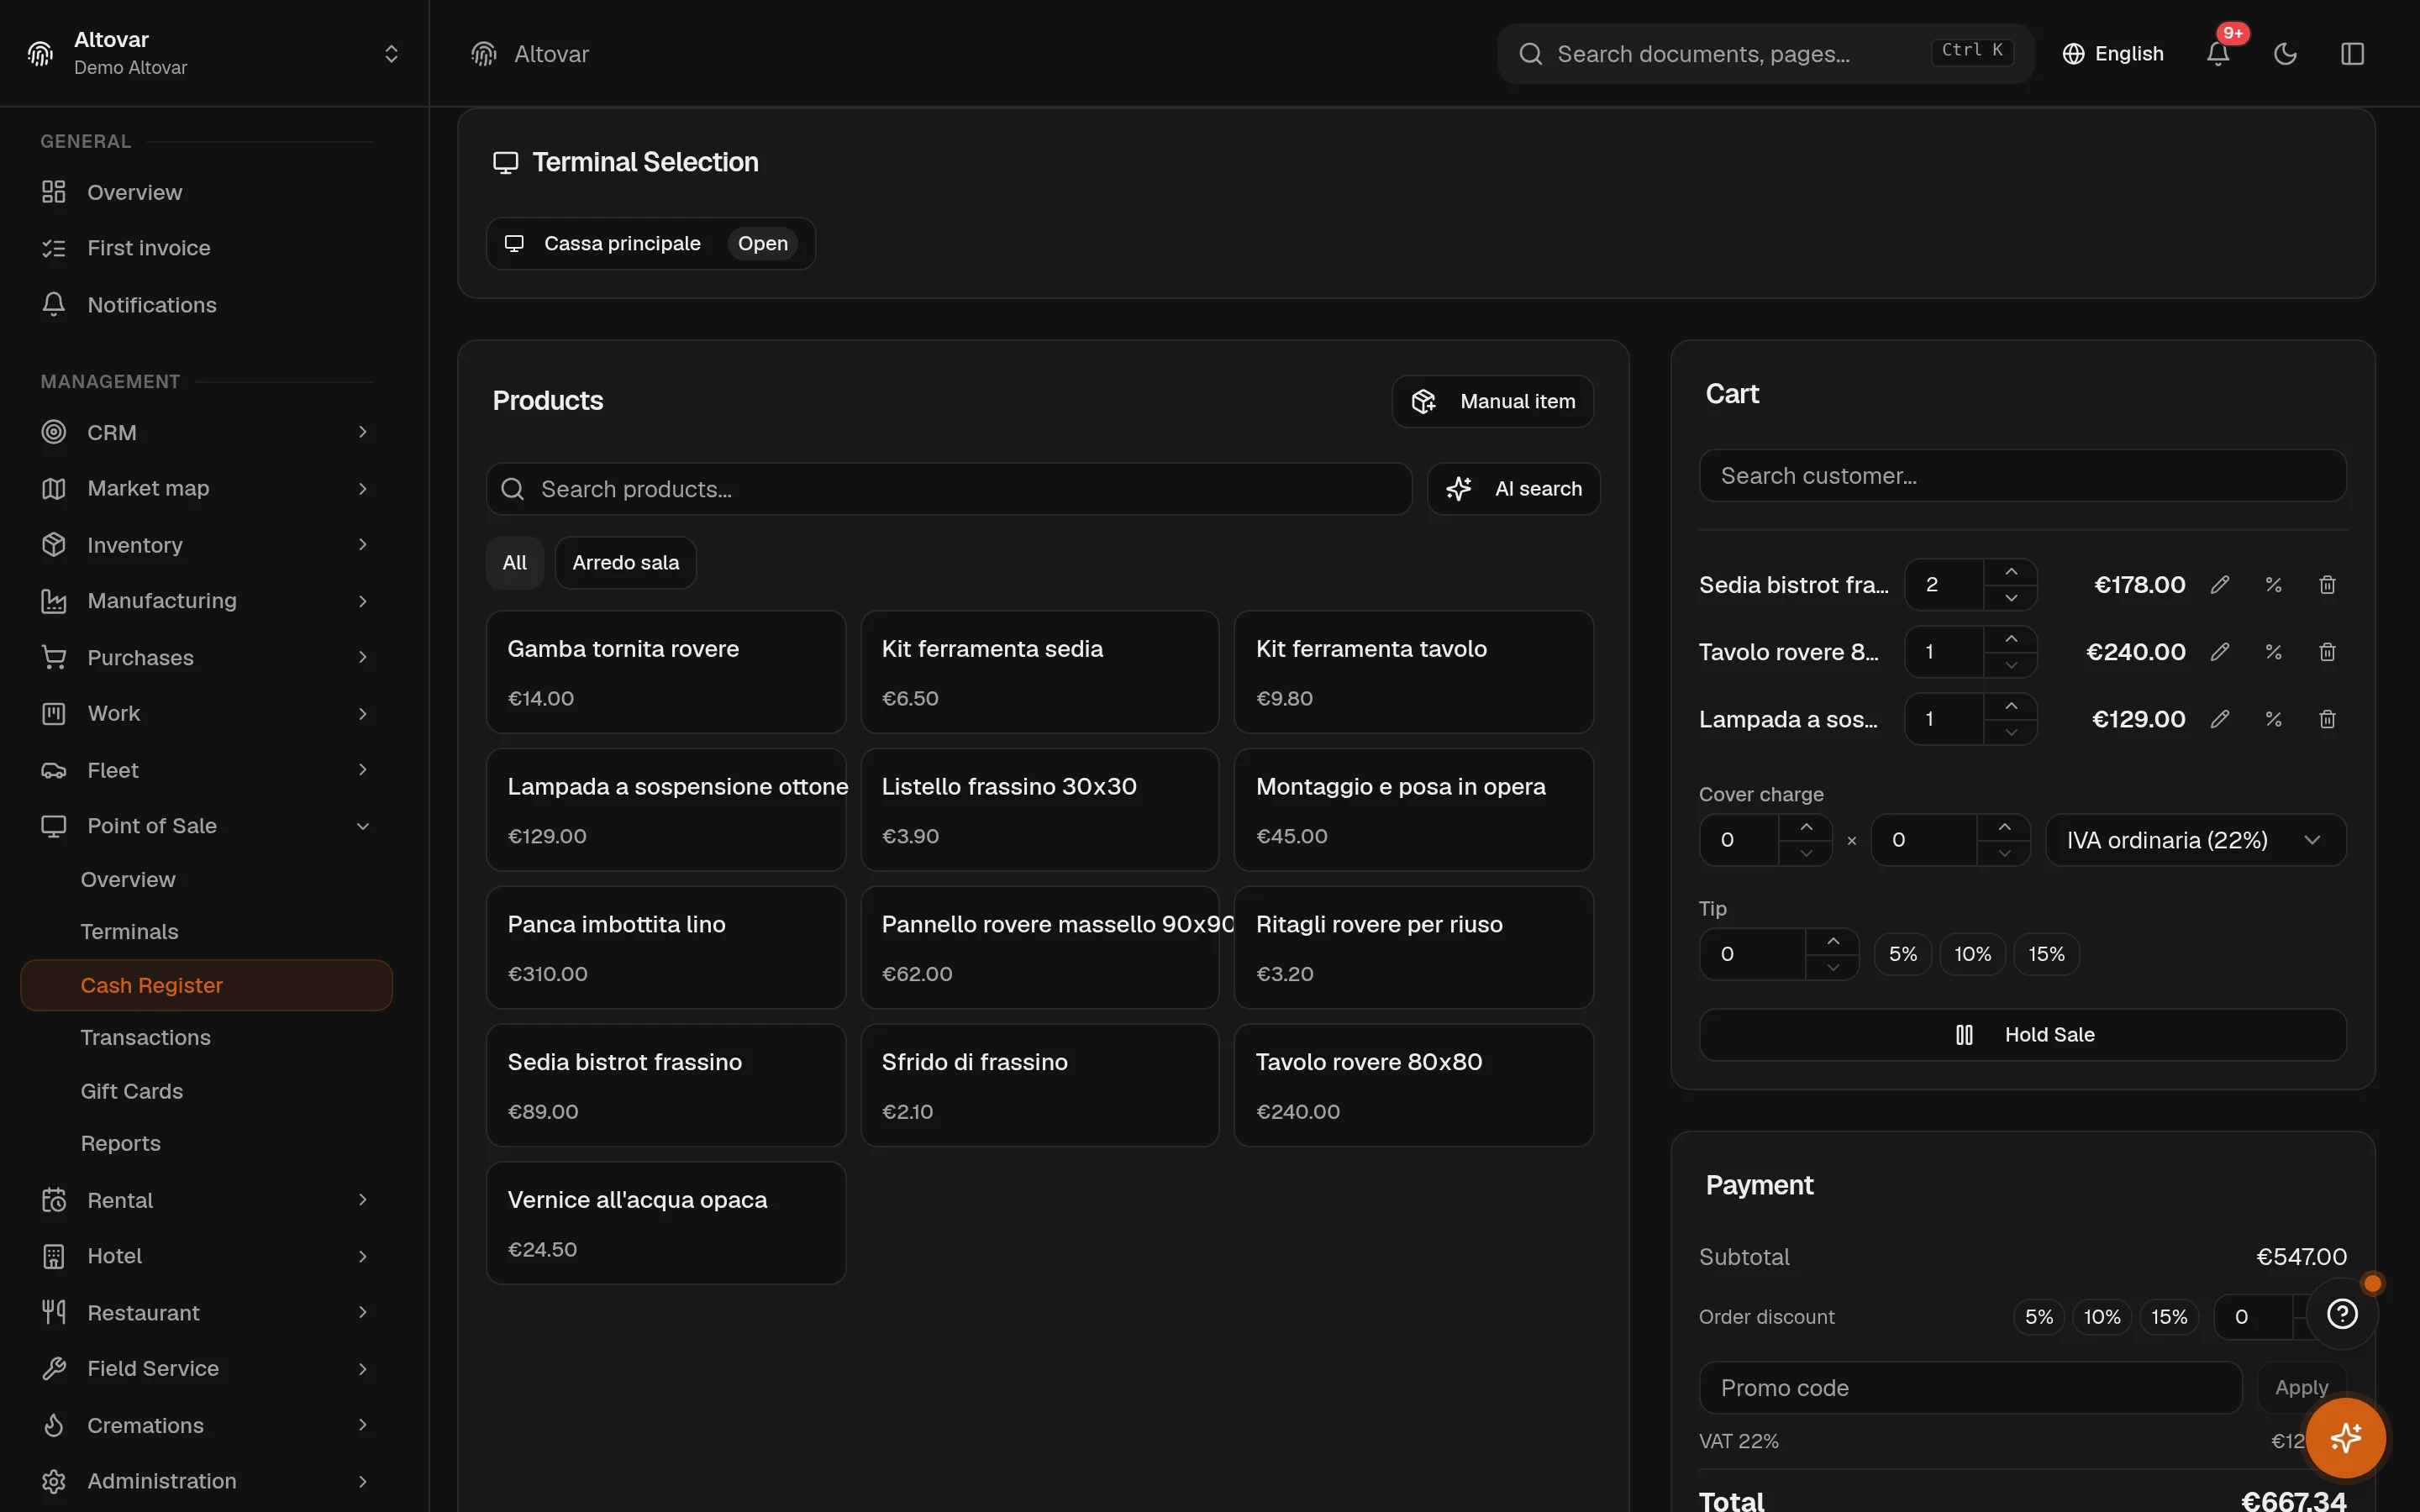Increase the tip amount stepper
The height and width of the screenshot is (1512, 2420).
[1832, 941]
